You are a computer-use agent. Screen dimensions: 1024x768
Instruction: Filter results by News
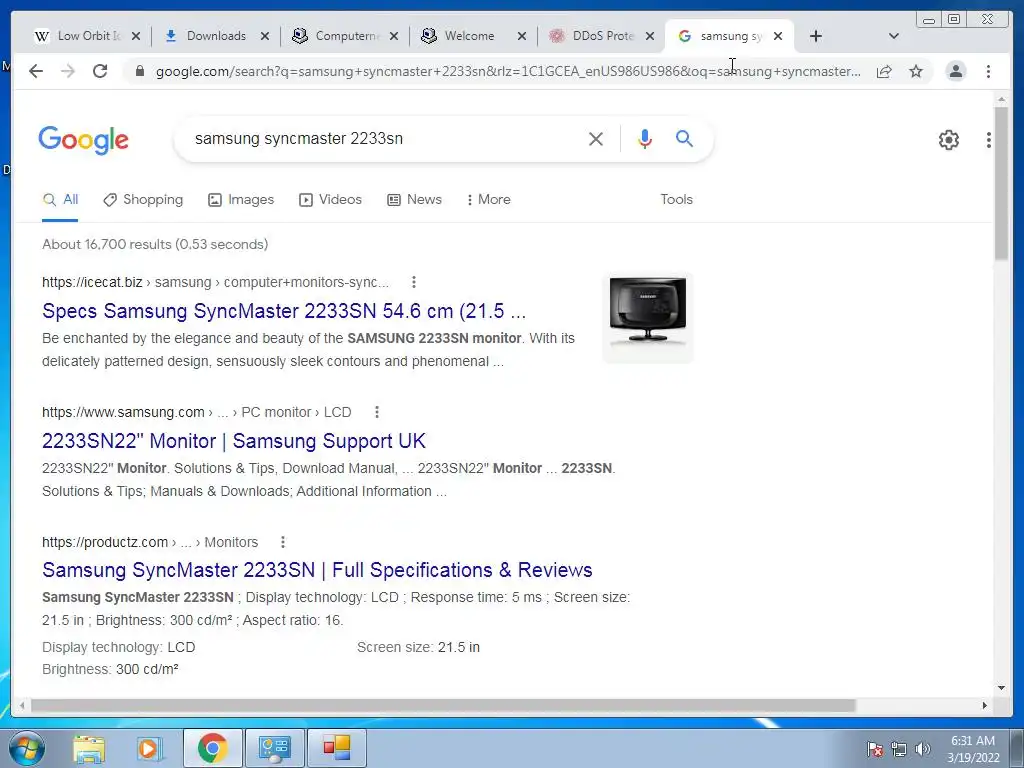tap(414, 200)
